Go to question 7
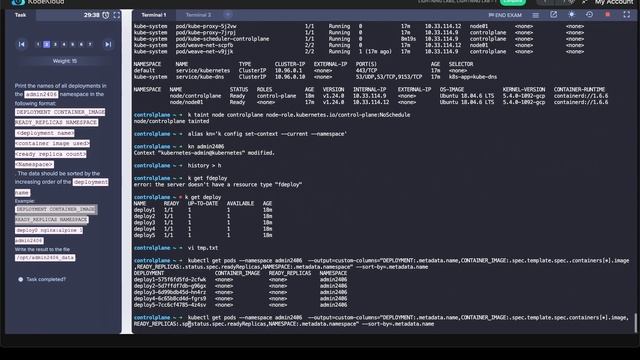The width and height of the screenshot is (640, 360). pos(90,44)
